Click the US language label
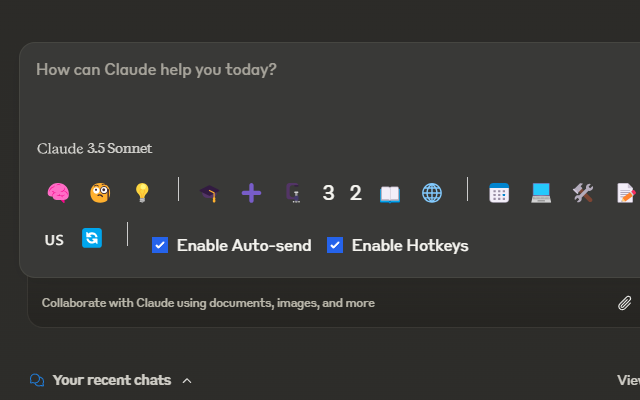The width and height of the screenshot is (640, 400). tap(54, 240)
